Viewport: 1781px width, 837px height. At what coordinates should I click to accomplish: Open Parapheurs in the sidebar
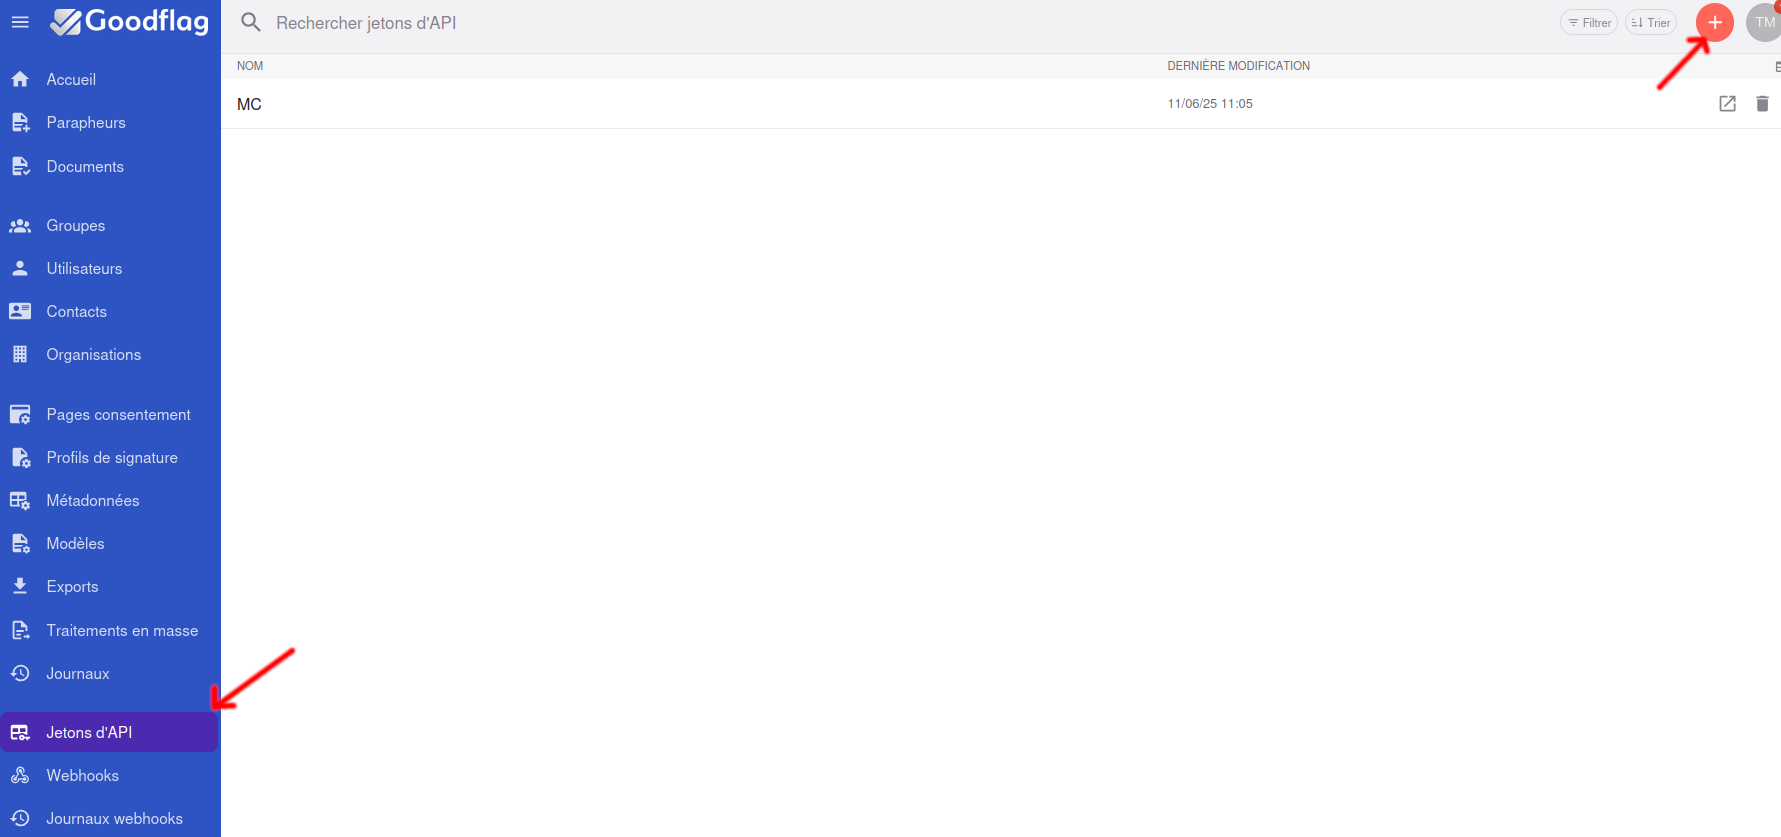[x=86, y=123]
